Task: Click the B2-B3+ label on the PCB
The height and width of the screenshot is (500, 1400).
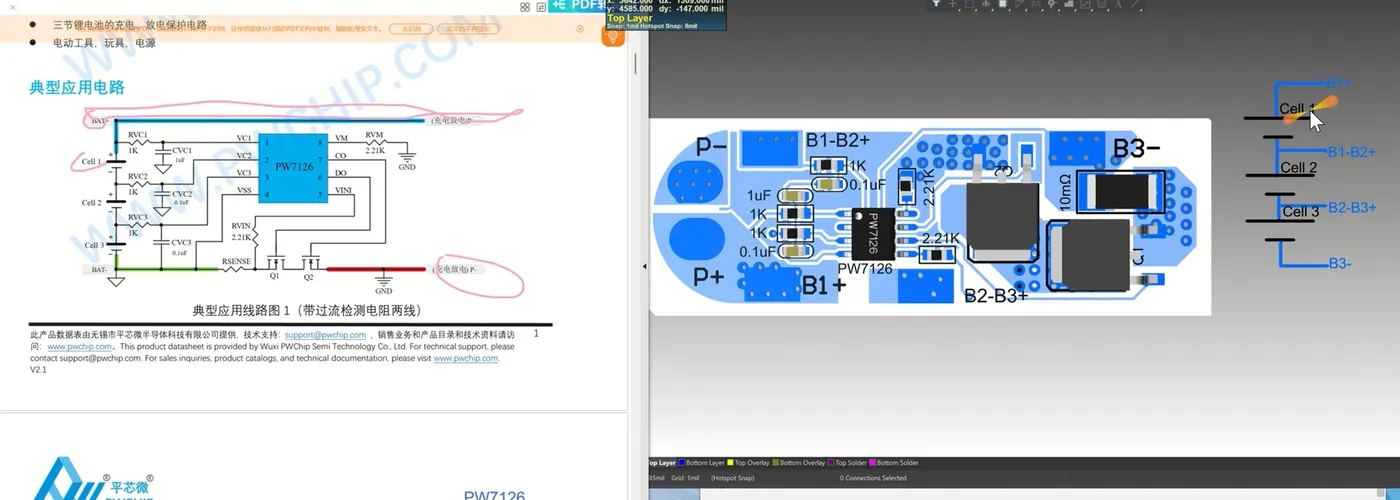Action: 996,295
